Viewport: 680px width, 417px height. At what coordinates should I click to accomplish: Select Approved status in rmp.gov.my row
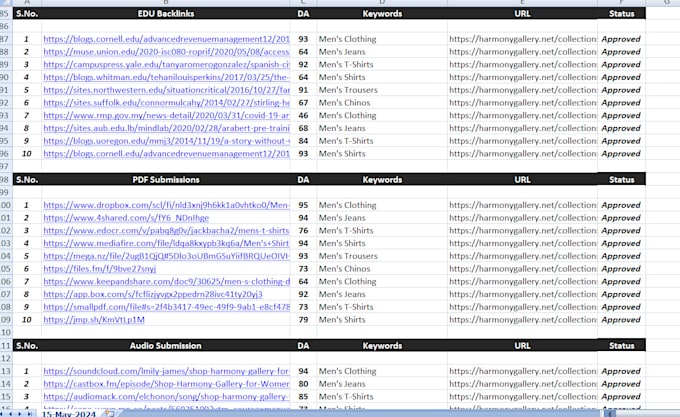621,116
